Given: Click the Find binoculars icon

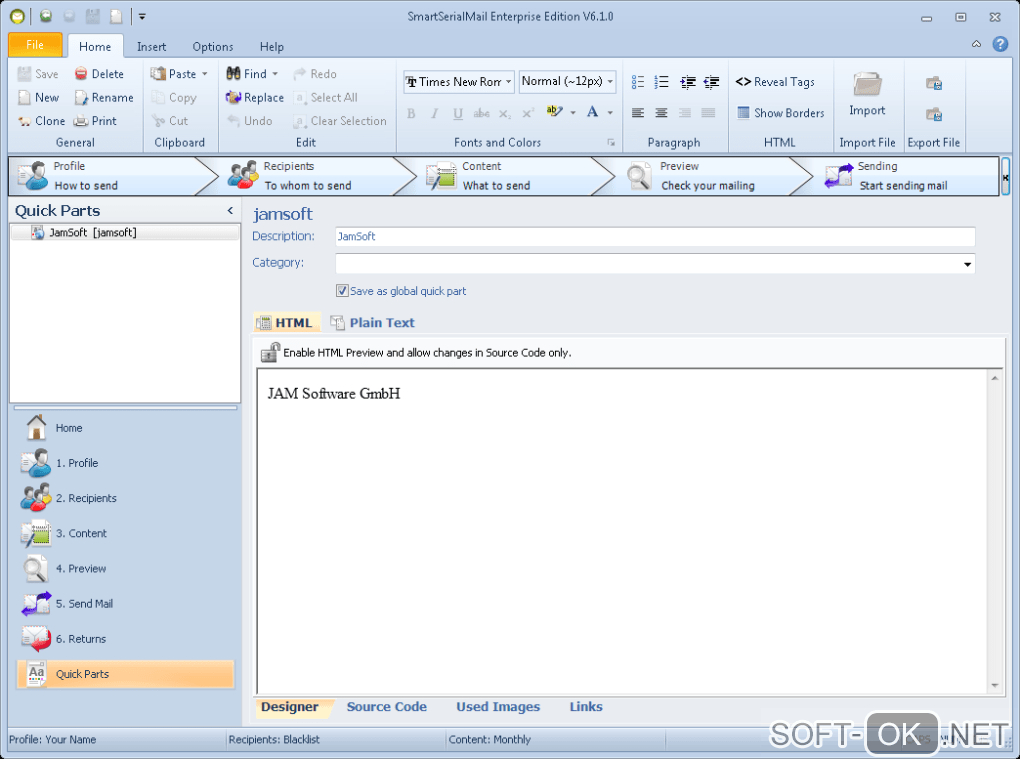Looking at the screenshot, I should click(x=234, y=74).
